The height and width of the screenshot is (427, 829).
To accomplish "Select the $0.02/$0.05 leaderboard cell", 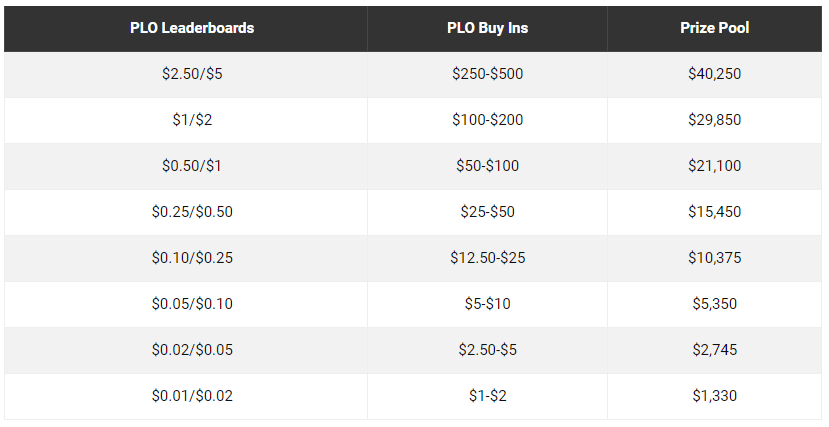I will tap(186, 350).
